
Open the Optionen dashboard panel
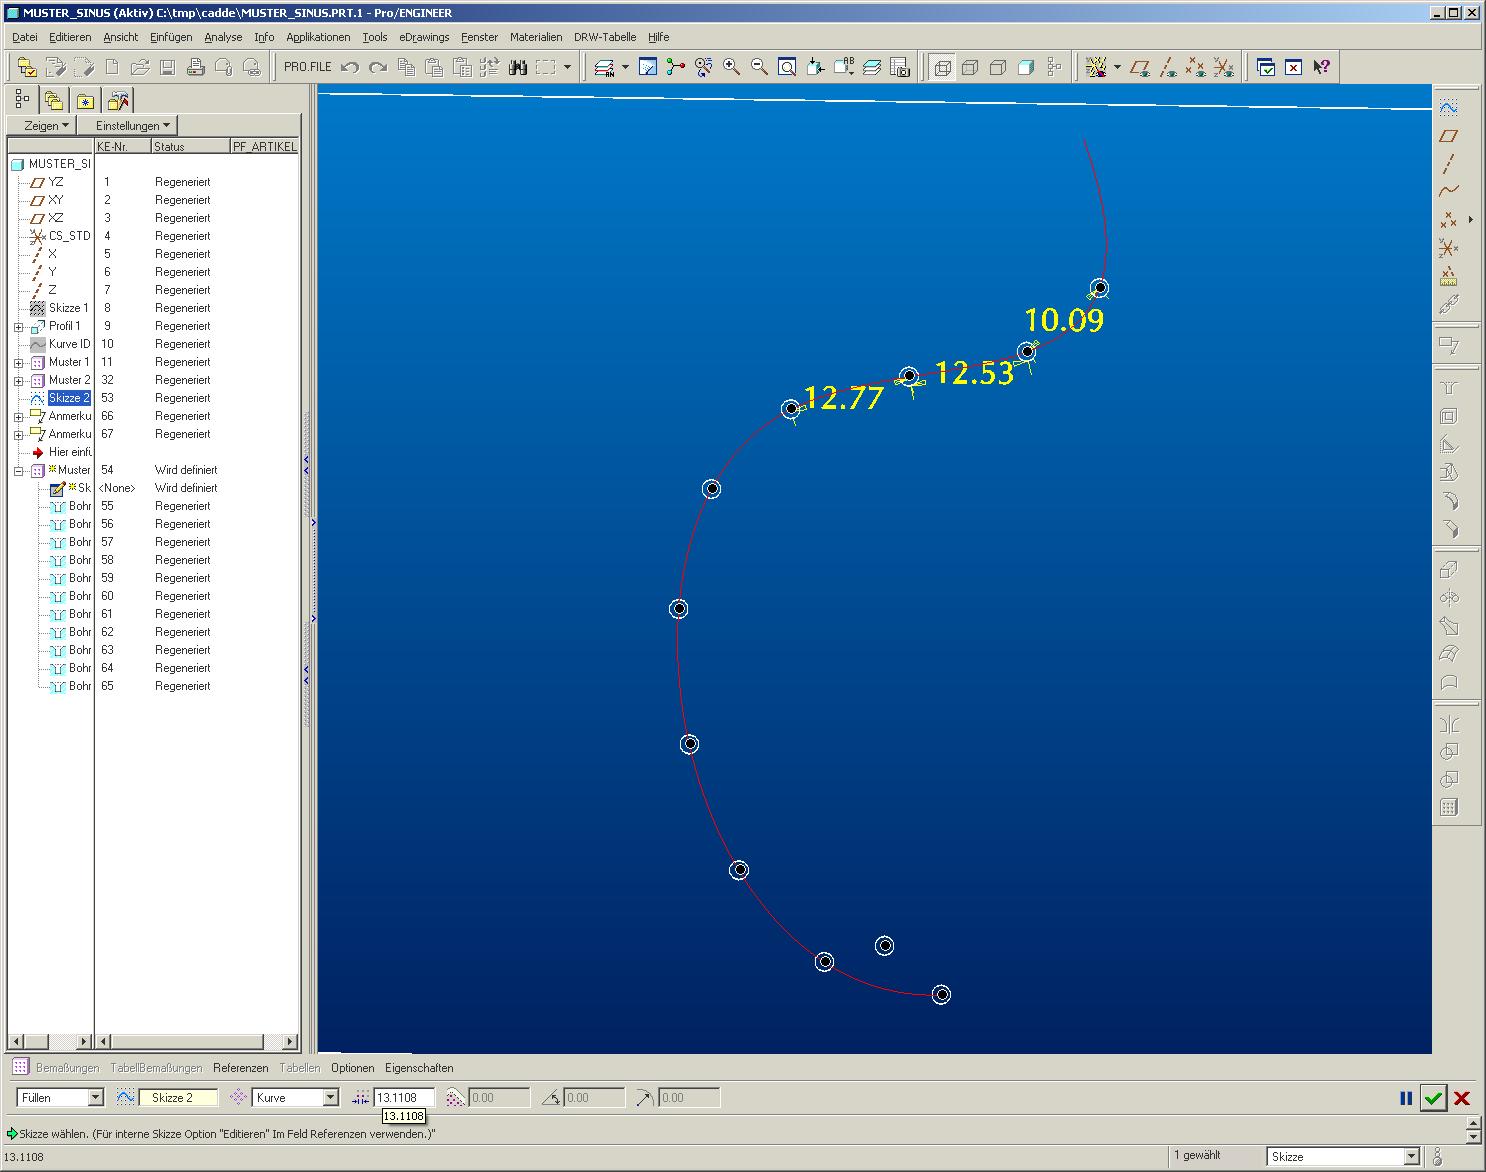[x=353, y=1068]
